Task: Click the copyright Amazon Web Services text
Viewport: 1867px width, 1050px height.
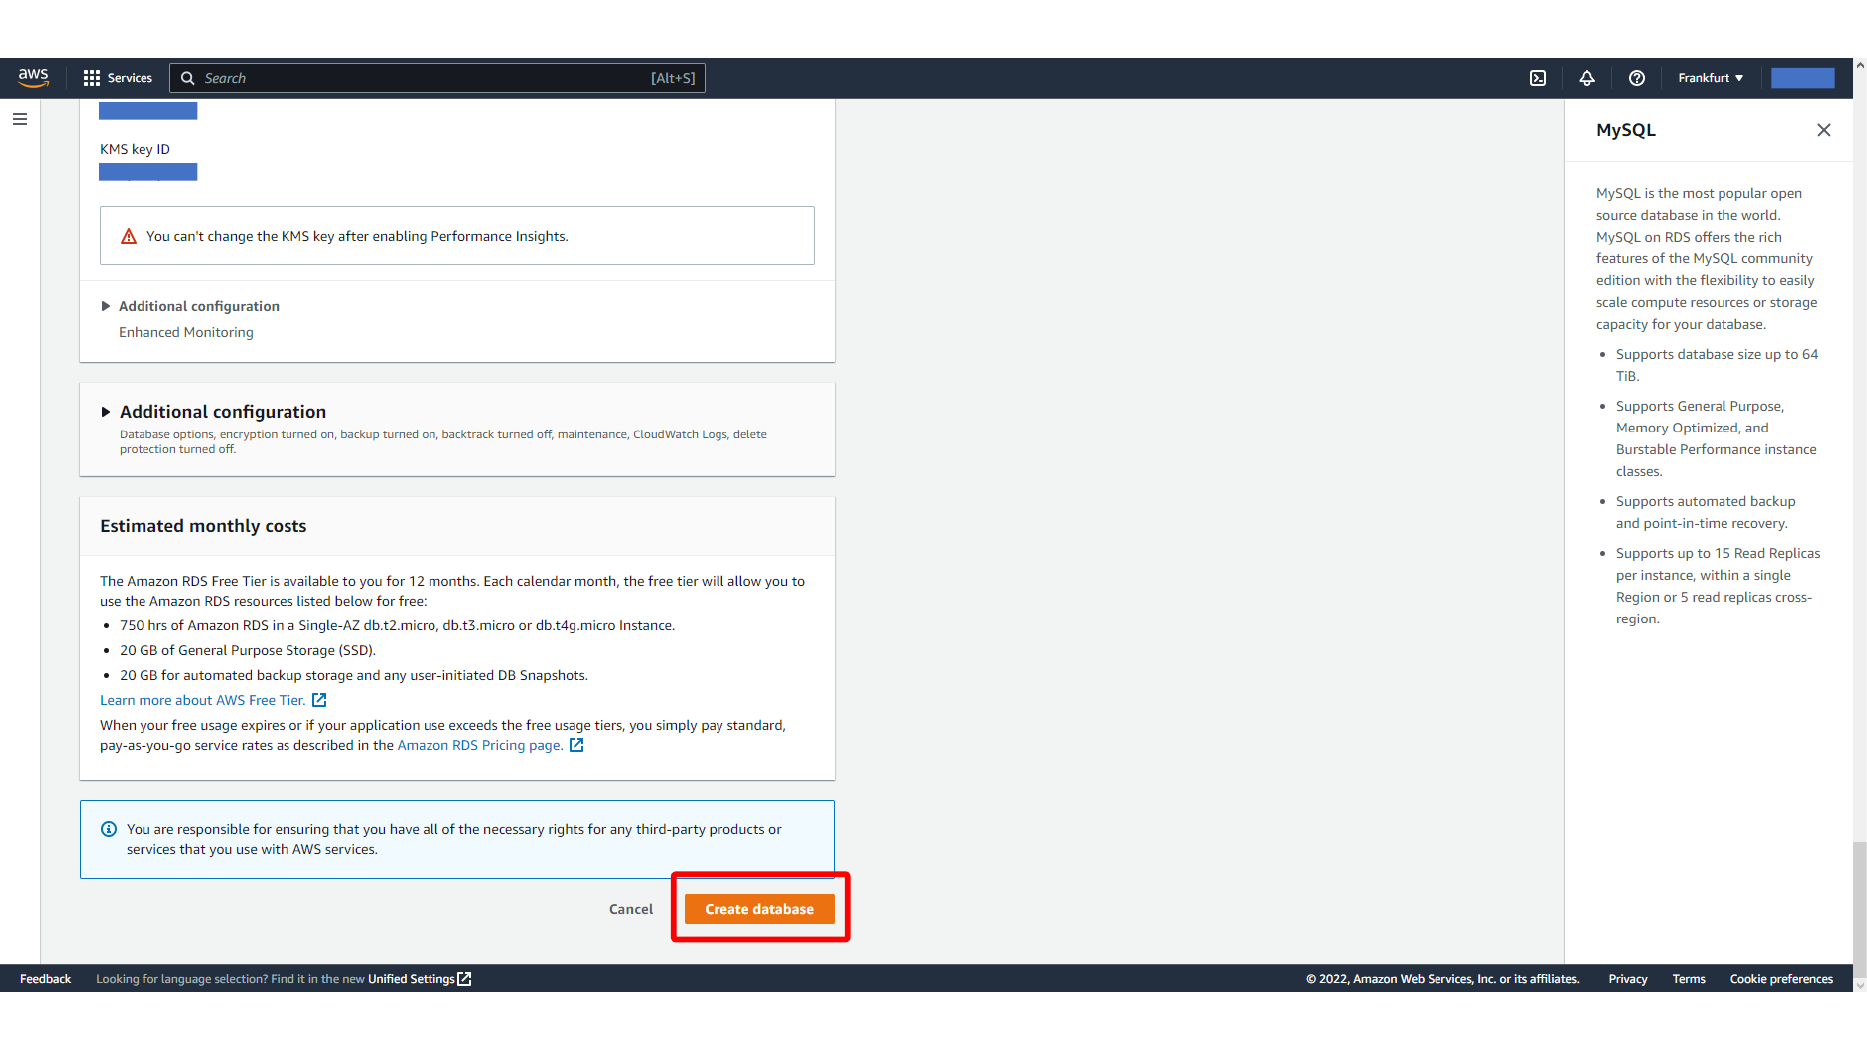Action: 1442,979
